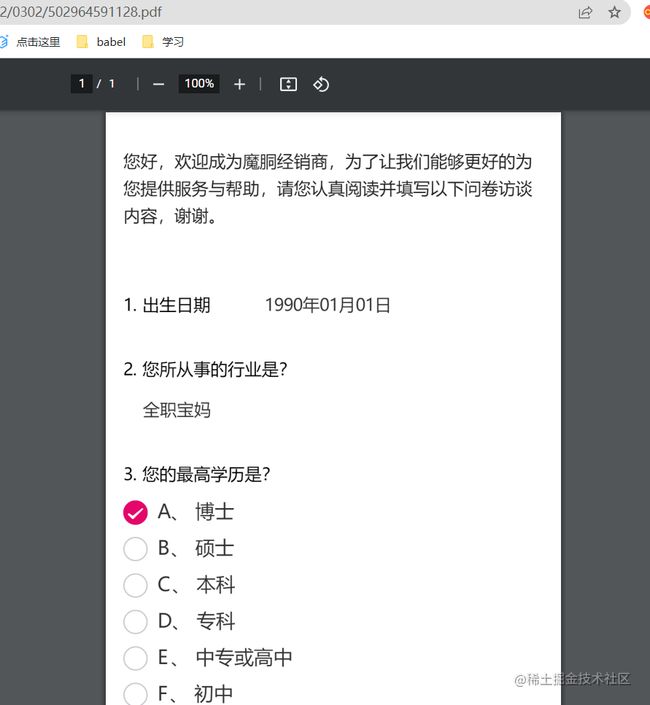Bookmark this page with the star icon
This screenshot has height=705, width=650.
[614, 12]
